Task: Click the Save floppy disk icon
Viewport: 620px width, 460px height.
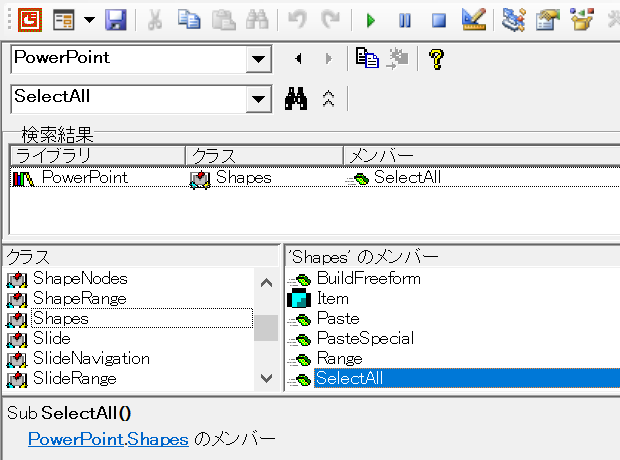Action: [x=115, y=19]
